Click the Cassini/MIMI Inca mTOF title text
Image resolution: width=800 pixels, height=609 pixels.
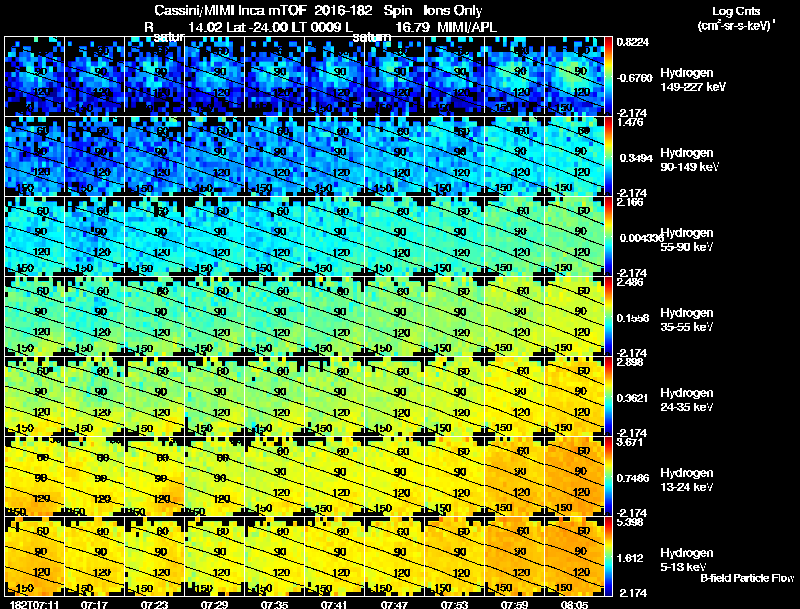(230, 11)
